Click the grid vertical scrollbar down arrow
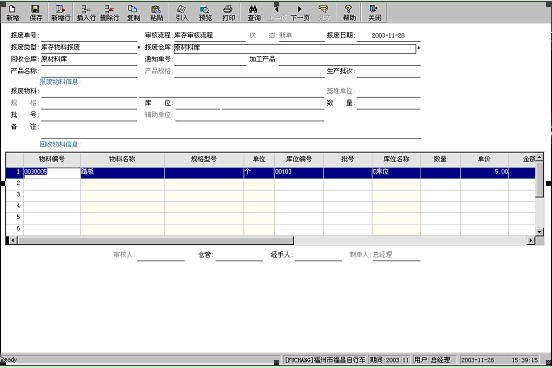This screenshot has height=368, width=552. 539,231
